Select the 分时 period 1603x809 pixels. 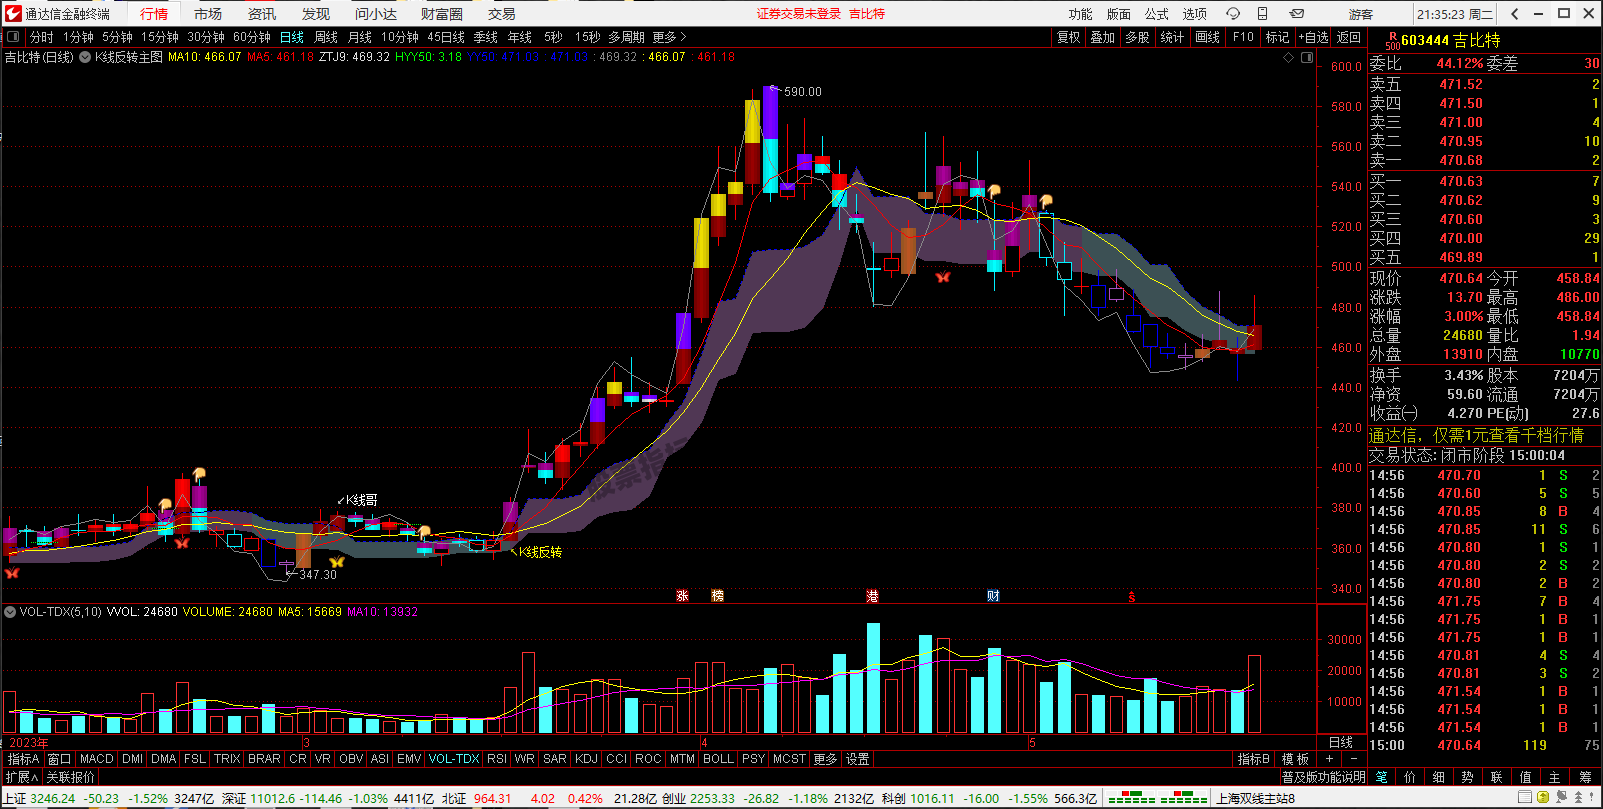tap(42, 37)
